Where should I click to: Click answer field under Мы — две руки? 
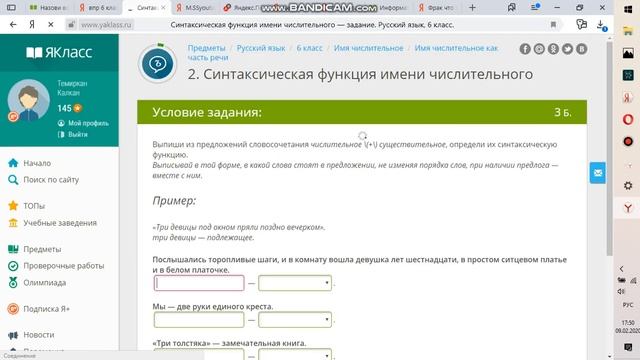[199, 320]
